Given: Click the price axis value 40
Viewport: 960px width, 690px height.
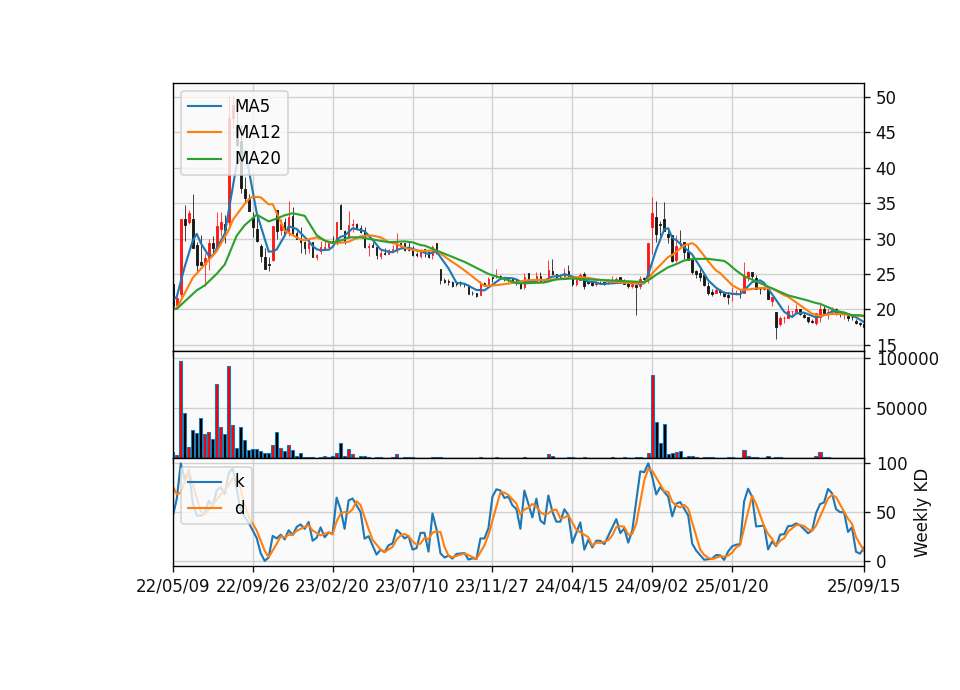Looking at the screenshot, I should coord(885,168).
